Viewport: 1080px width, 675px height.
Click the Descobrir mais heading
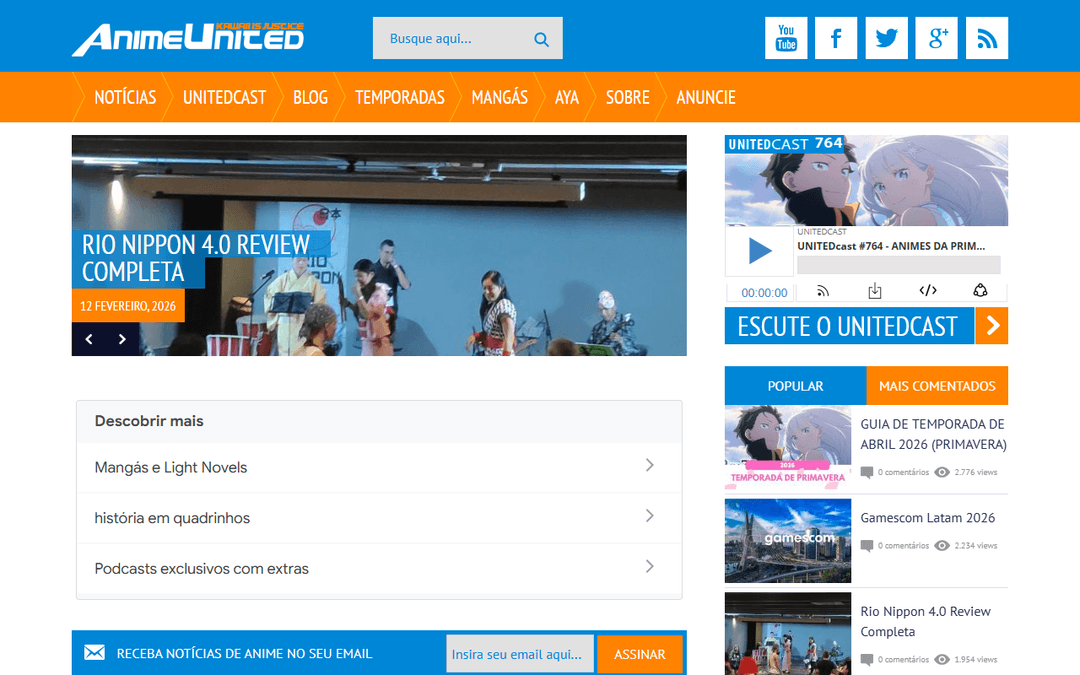(149, 421)
